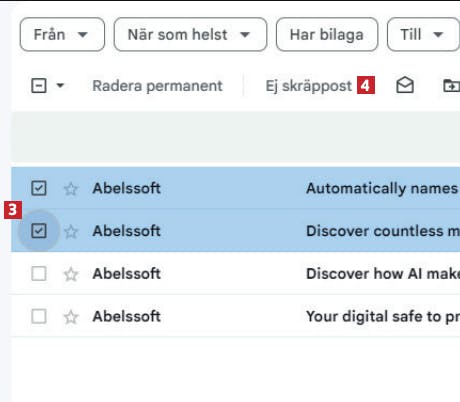Star the Discover how AI email
Viewport: 460px width, 402px height.
click(x=71, y=274)
